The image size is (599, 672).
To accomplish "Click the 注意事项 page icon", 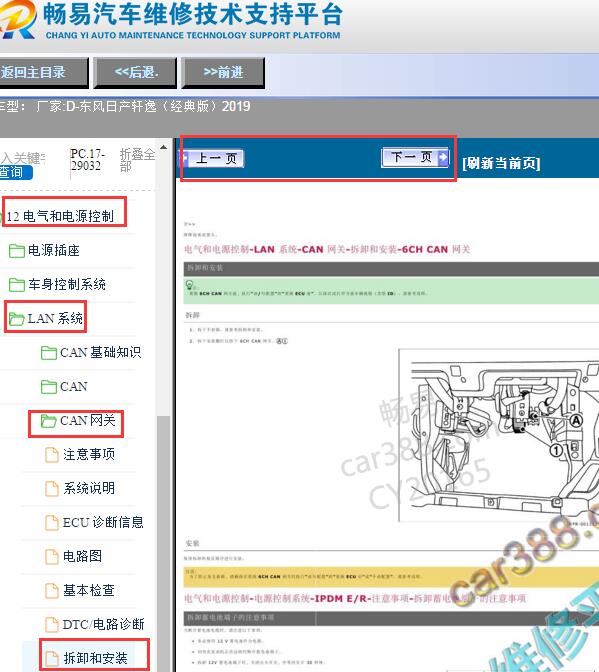I will coord(52,455).
